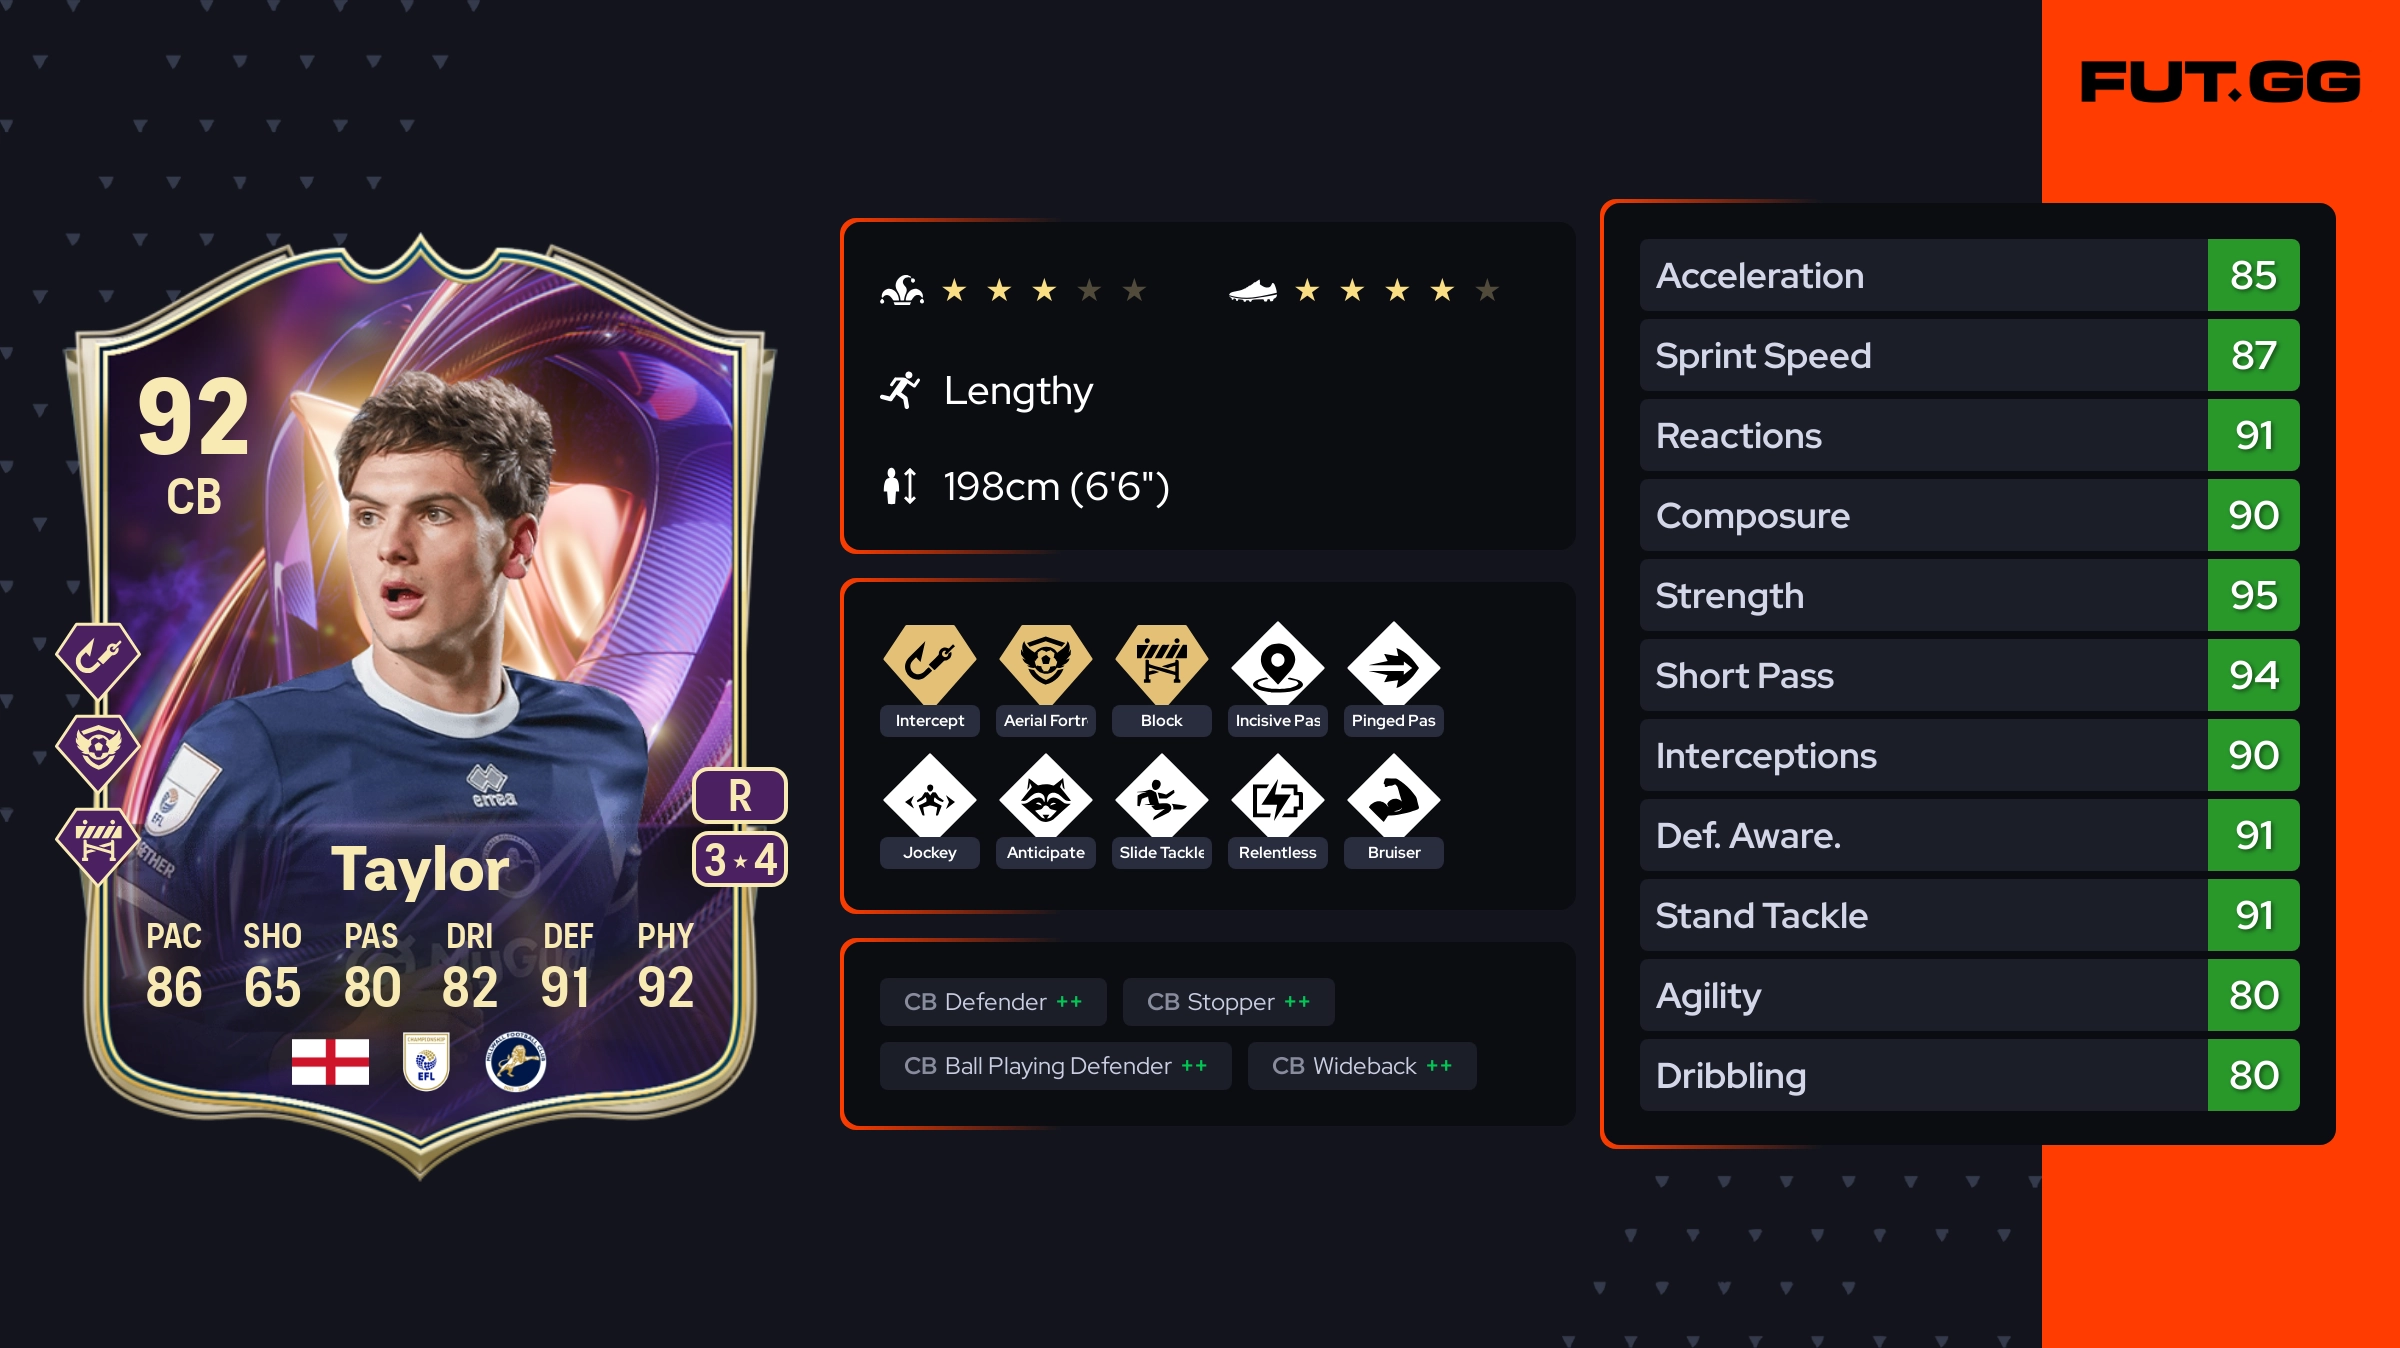Click the CB Defender ++ role tag
The image size is (2400, 1348).
coord(993,1002)
